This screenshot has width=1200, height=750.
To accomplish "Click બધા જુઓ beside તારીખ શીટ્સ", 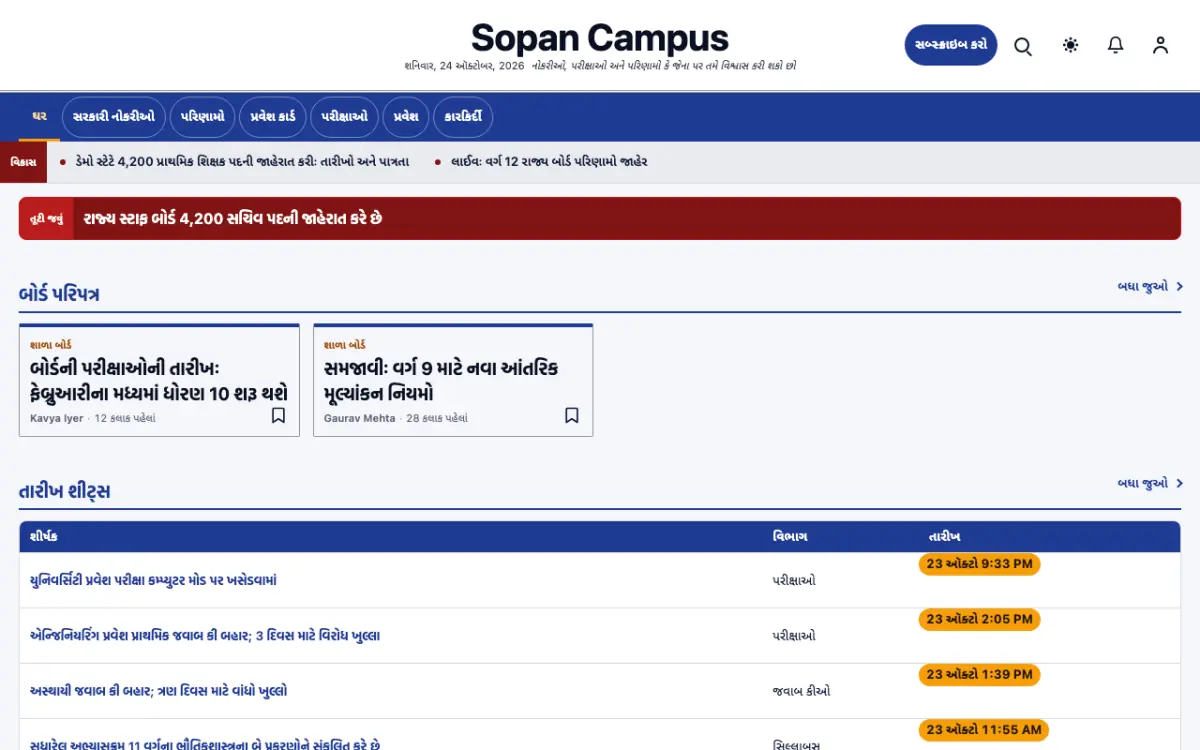I will click(x=1150, y=484).
